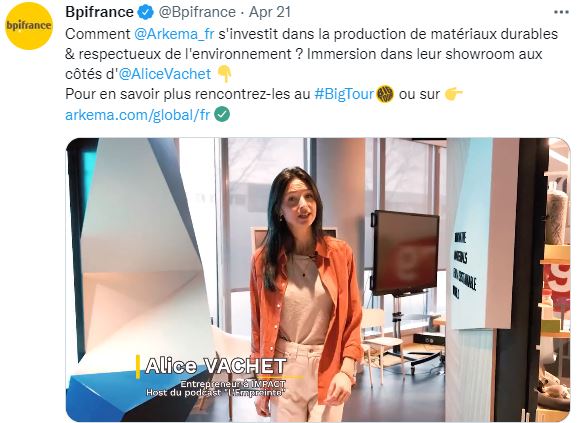Viewport: 582px width, 423px height.
Task: Click the Apr 21 tweet timestamp
Action: (270, 12)
